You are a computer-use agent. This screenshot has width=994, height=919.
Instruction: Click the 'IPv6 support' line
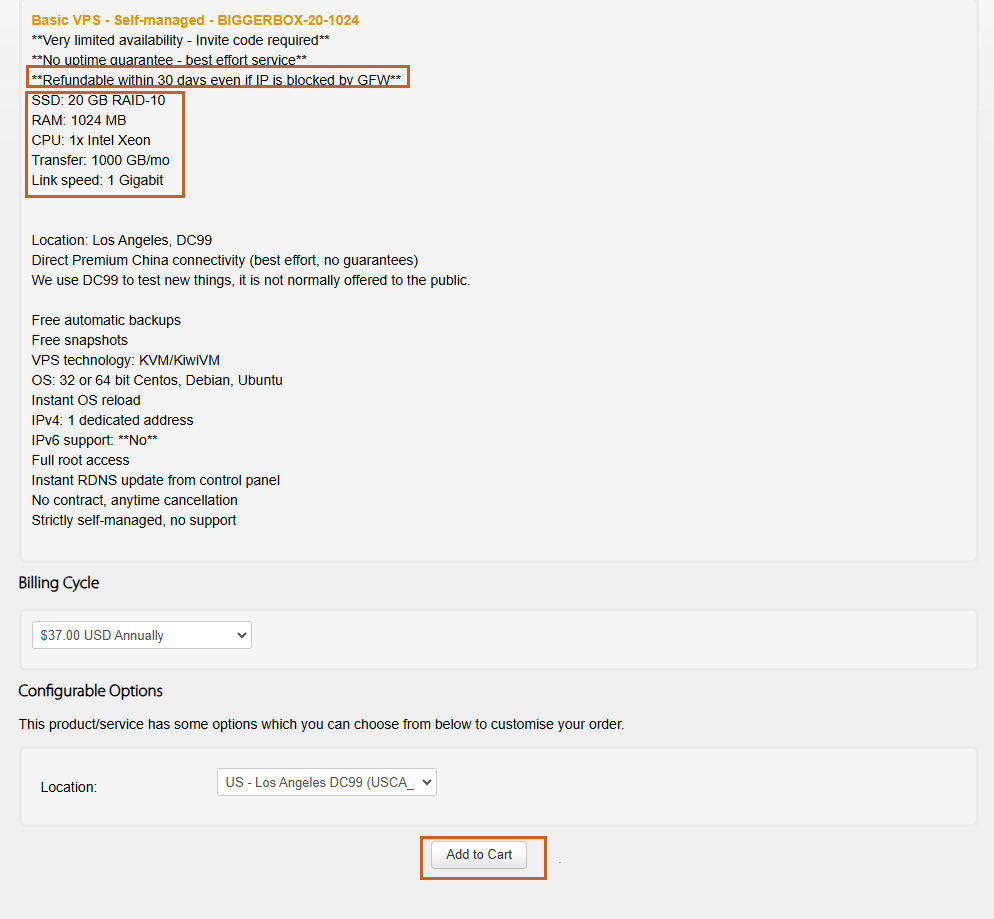coord(95,440)
